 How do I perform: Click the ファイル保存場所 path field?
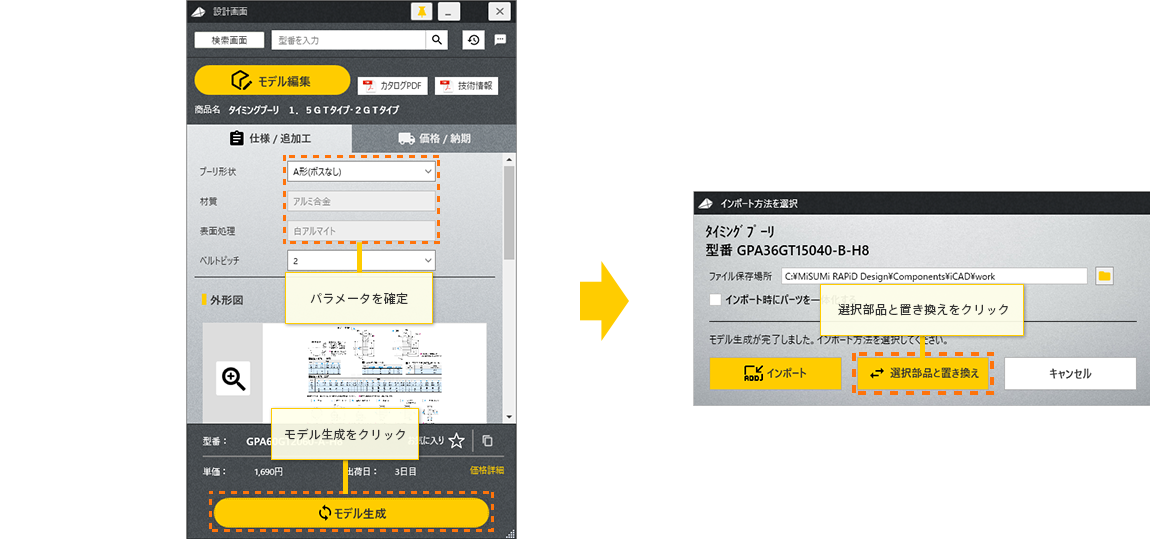point(934,276)
